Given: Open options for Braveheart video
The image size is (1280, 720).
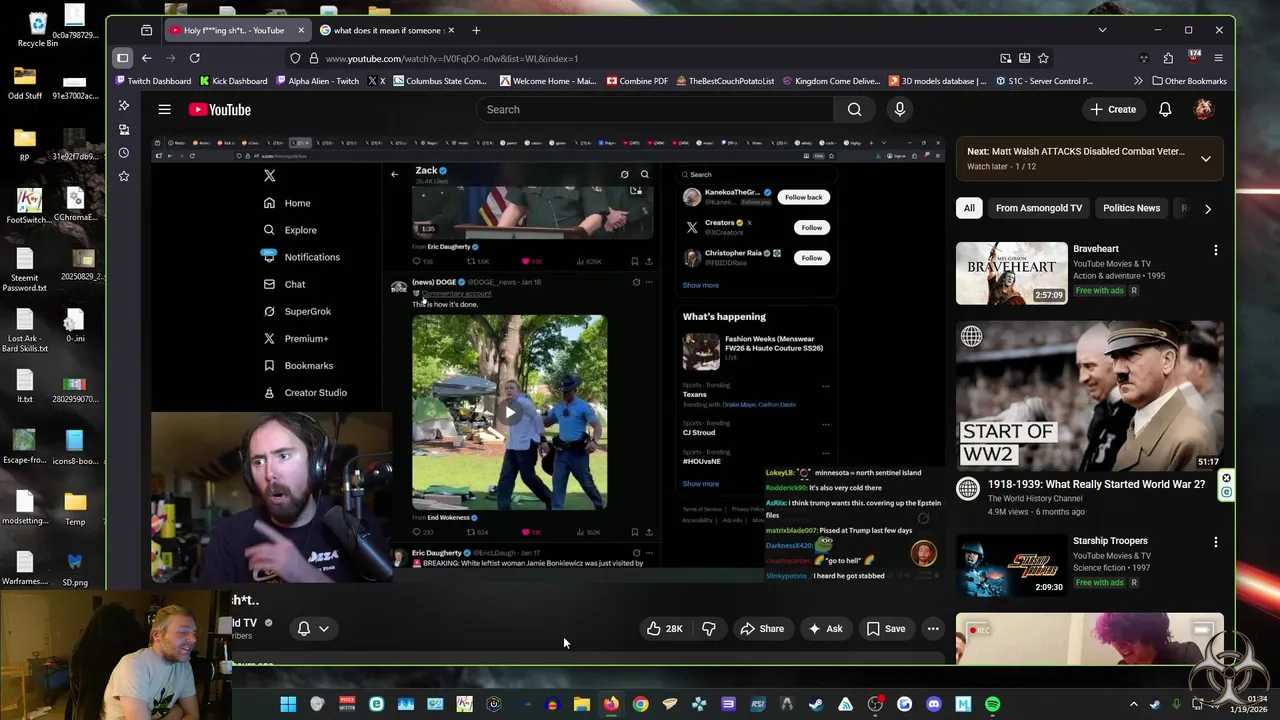Looking at the screenshot, I should [1216, 250].
